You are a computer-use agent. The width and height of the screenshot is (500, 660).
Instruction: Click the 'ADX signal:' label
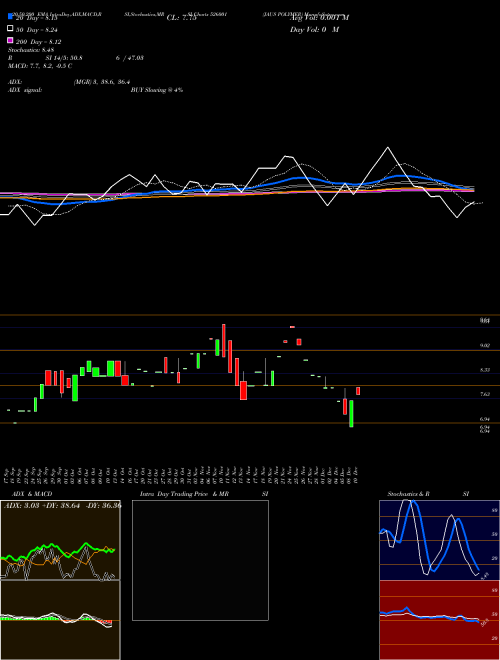tap(25, 90)
